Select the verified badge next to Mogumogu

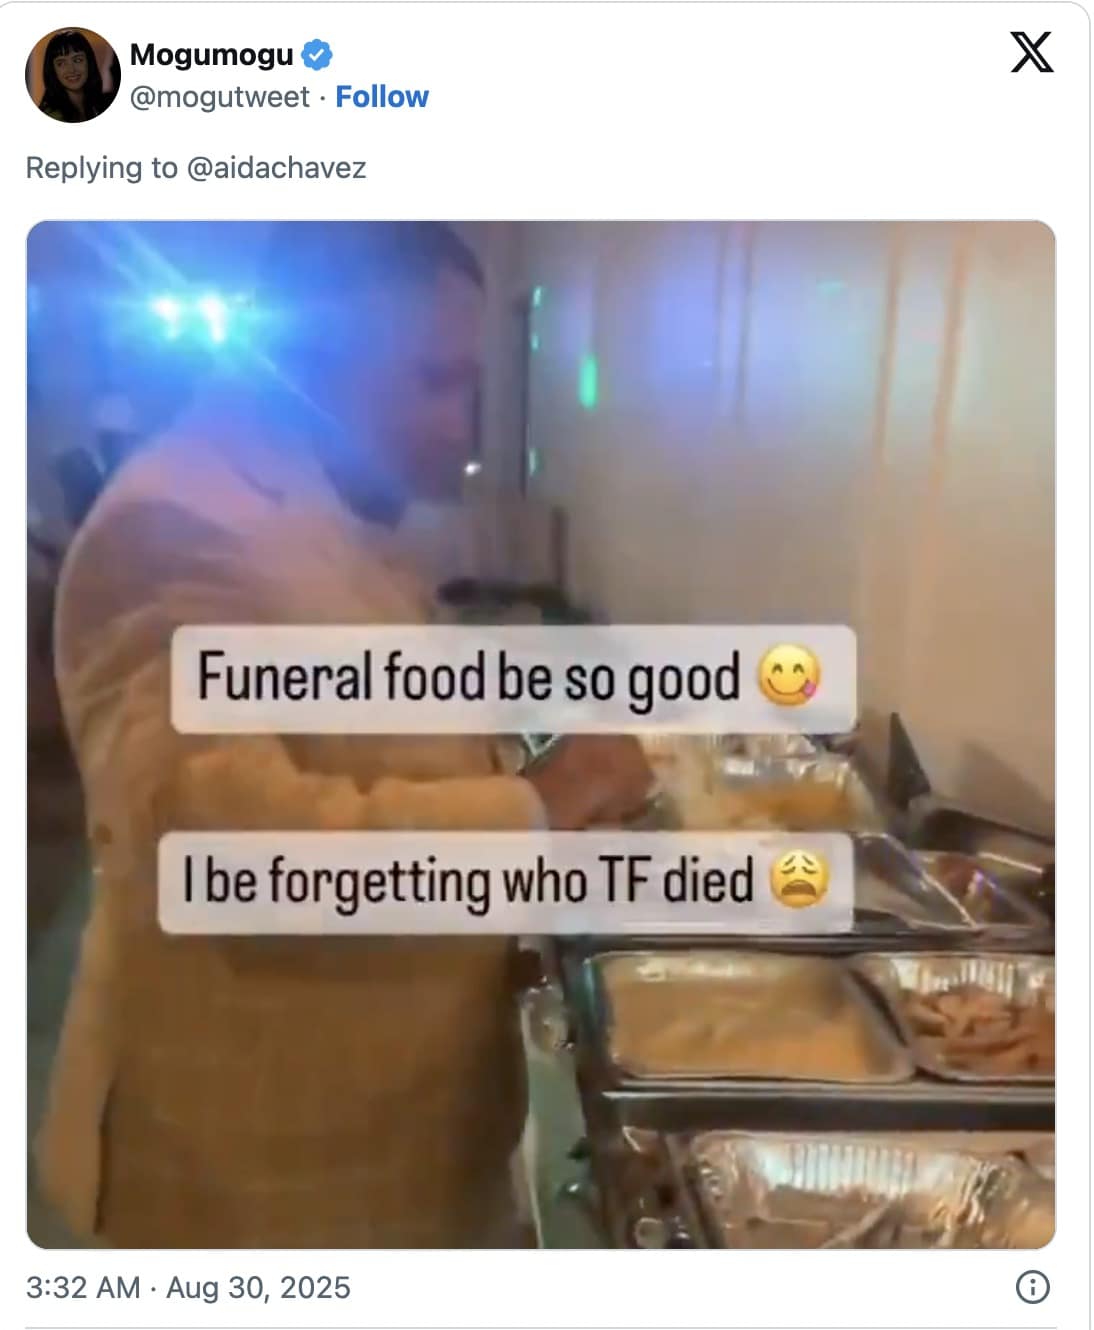click(317, 57)
